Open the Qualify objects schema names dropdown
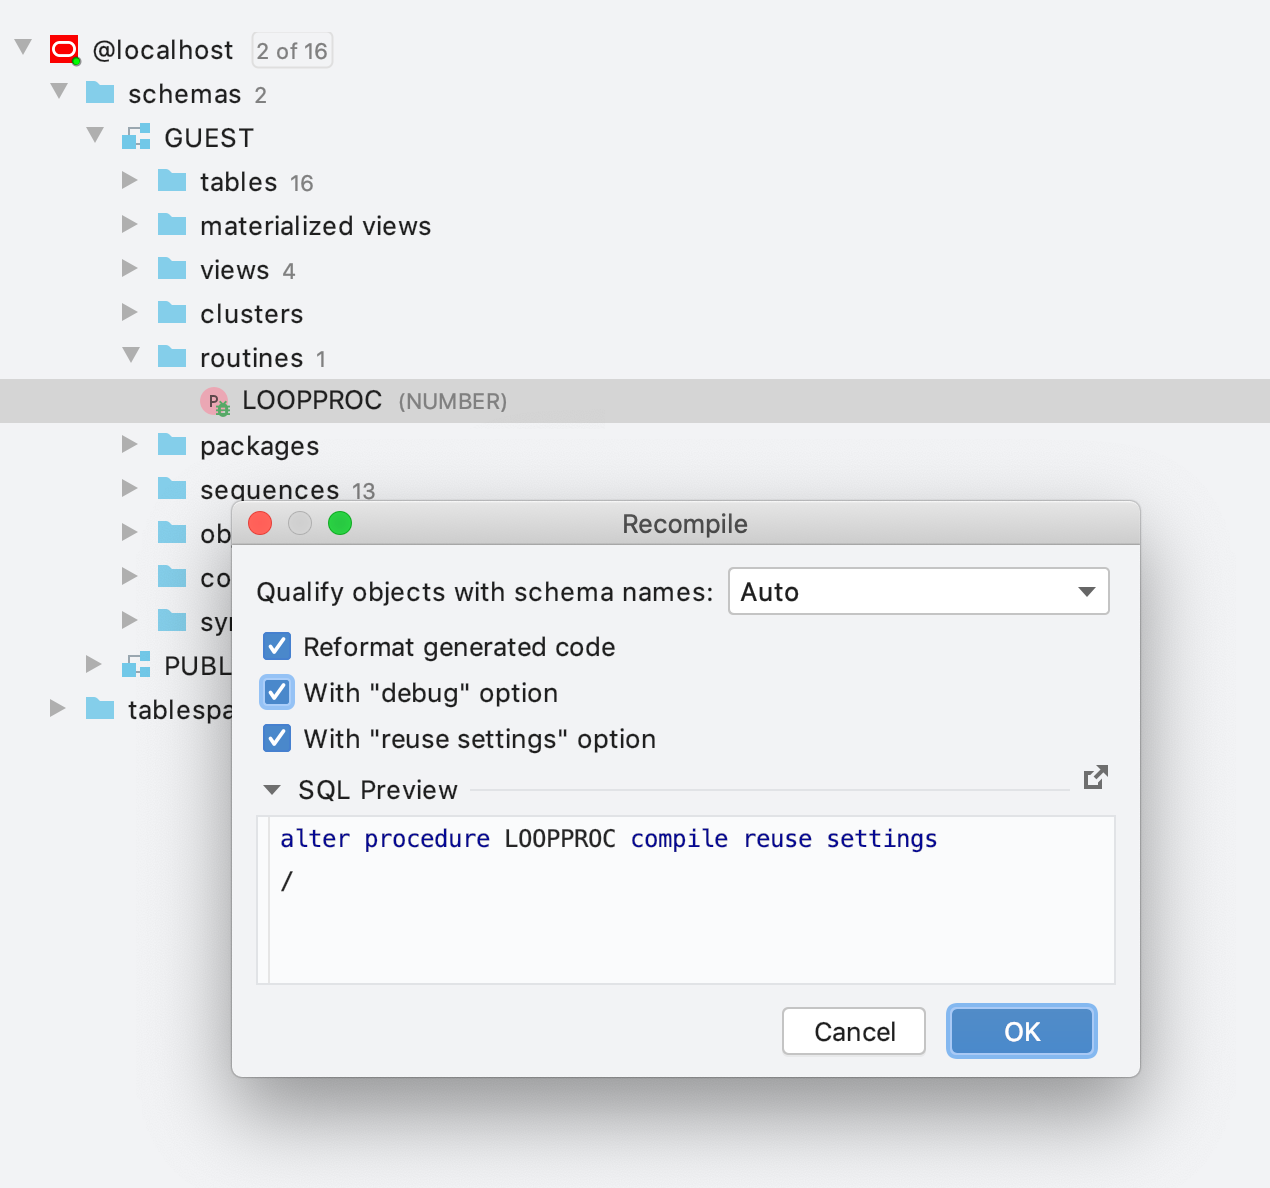Image resolution: width=1270 pixels, height=1188 pixels. pos(918,591)
